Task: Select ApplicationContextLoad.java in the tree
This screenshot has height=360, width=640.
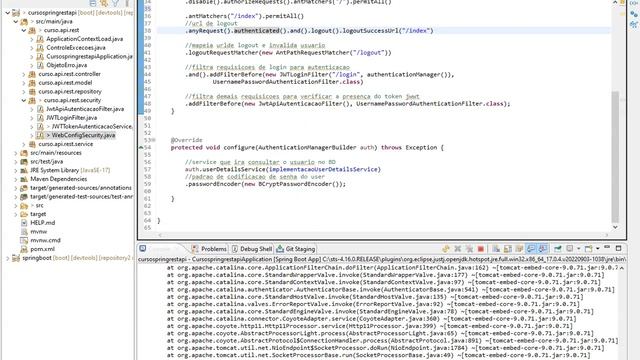Action: (84, 39)
